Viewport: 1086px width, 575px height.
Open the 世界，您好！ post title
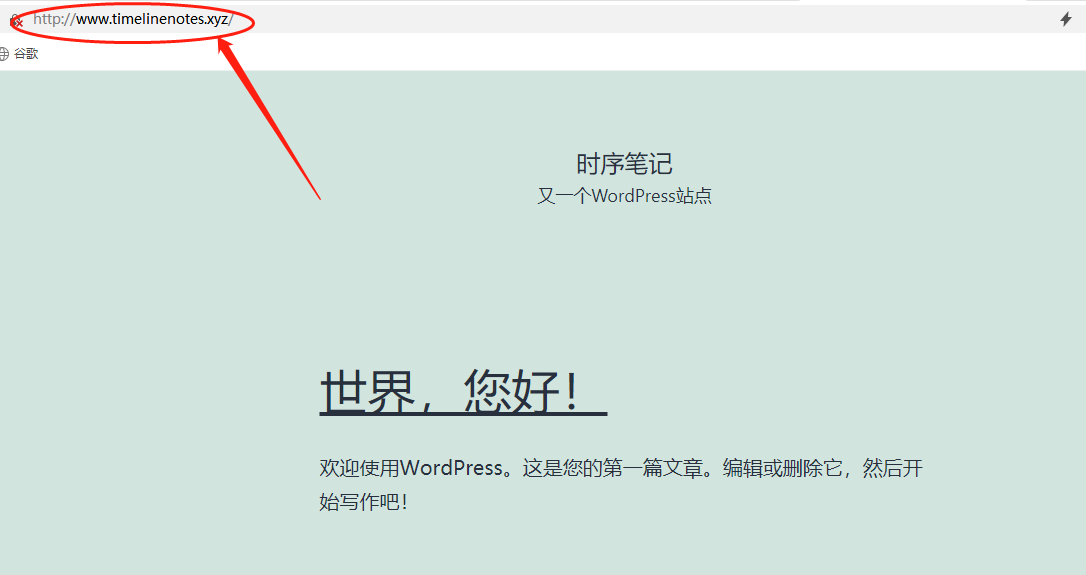click(463, 391)
